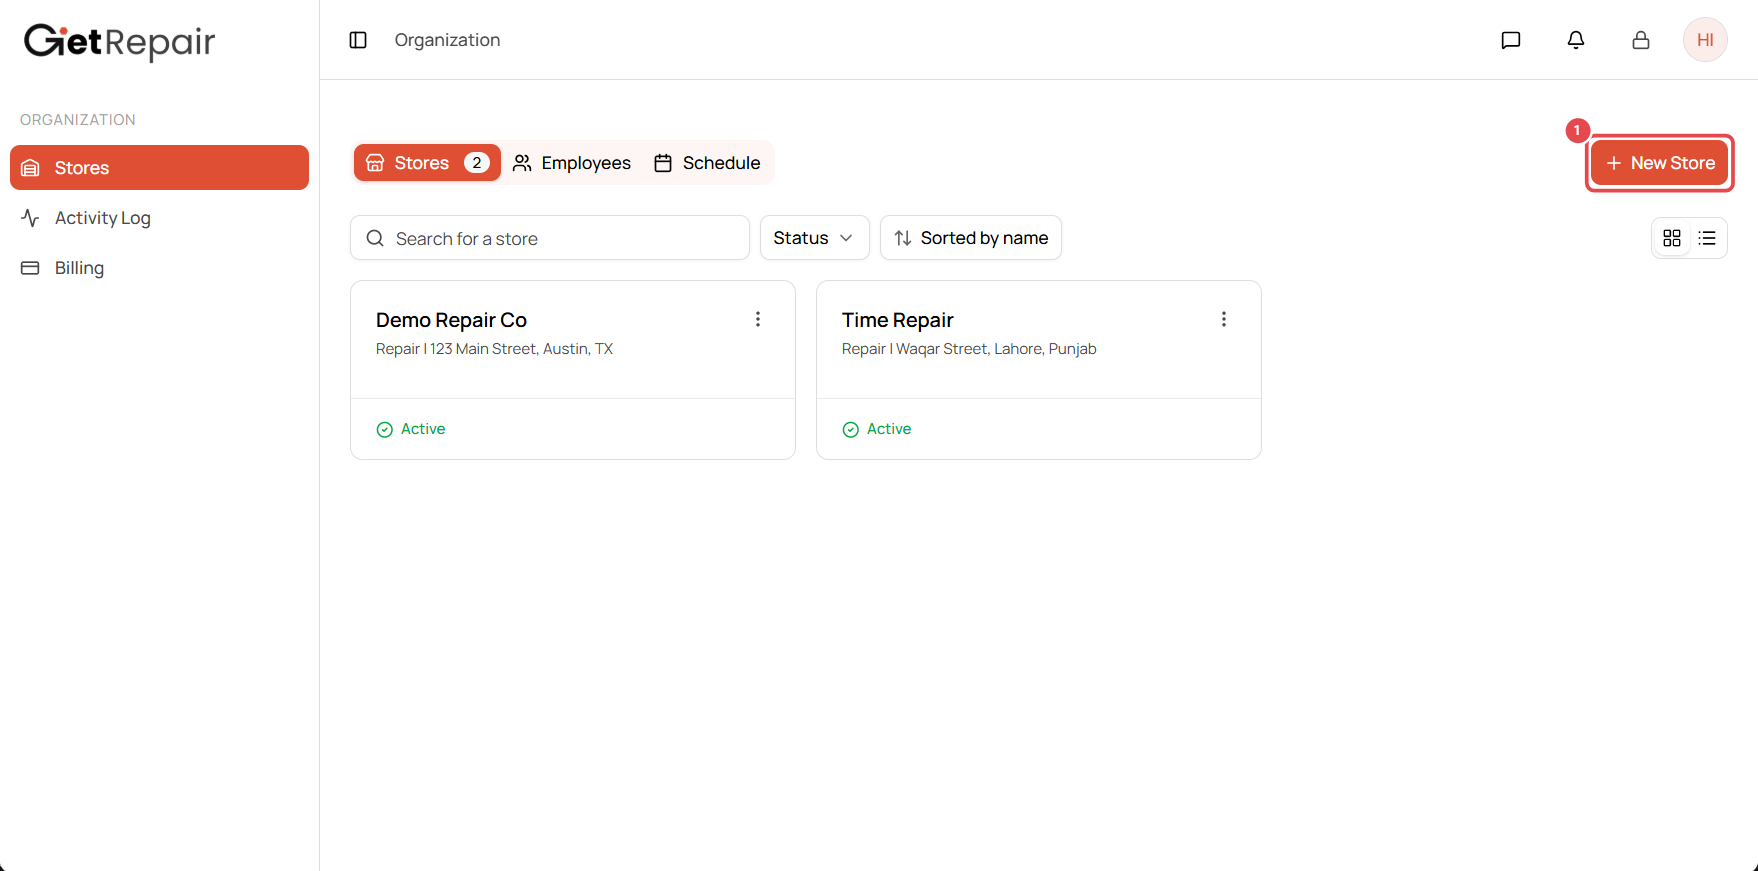The width and height of the screenshot is (1758, 871).
Task: Switch to grid view
Action: pos(1672,238)
